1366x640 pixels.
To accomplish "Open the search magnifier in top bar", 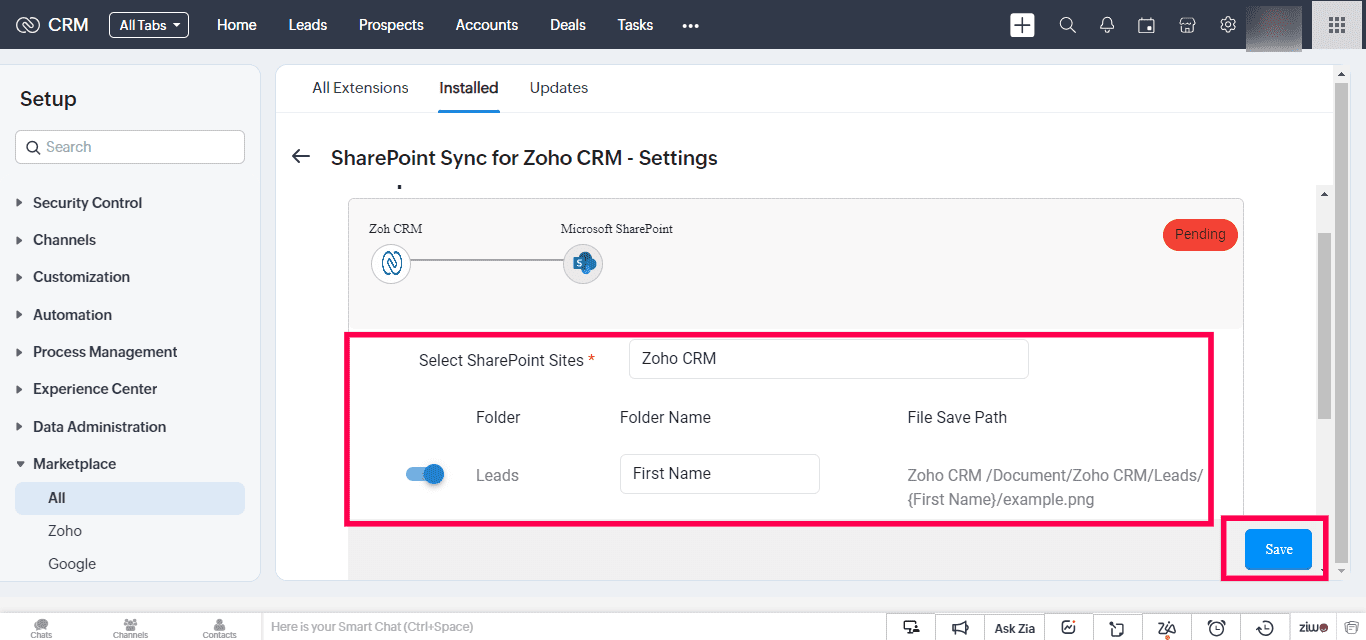I will tap(1067, 25).
